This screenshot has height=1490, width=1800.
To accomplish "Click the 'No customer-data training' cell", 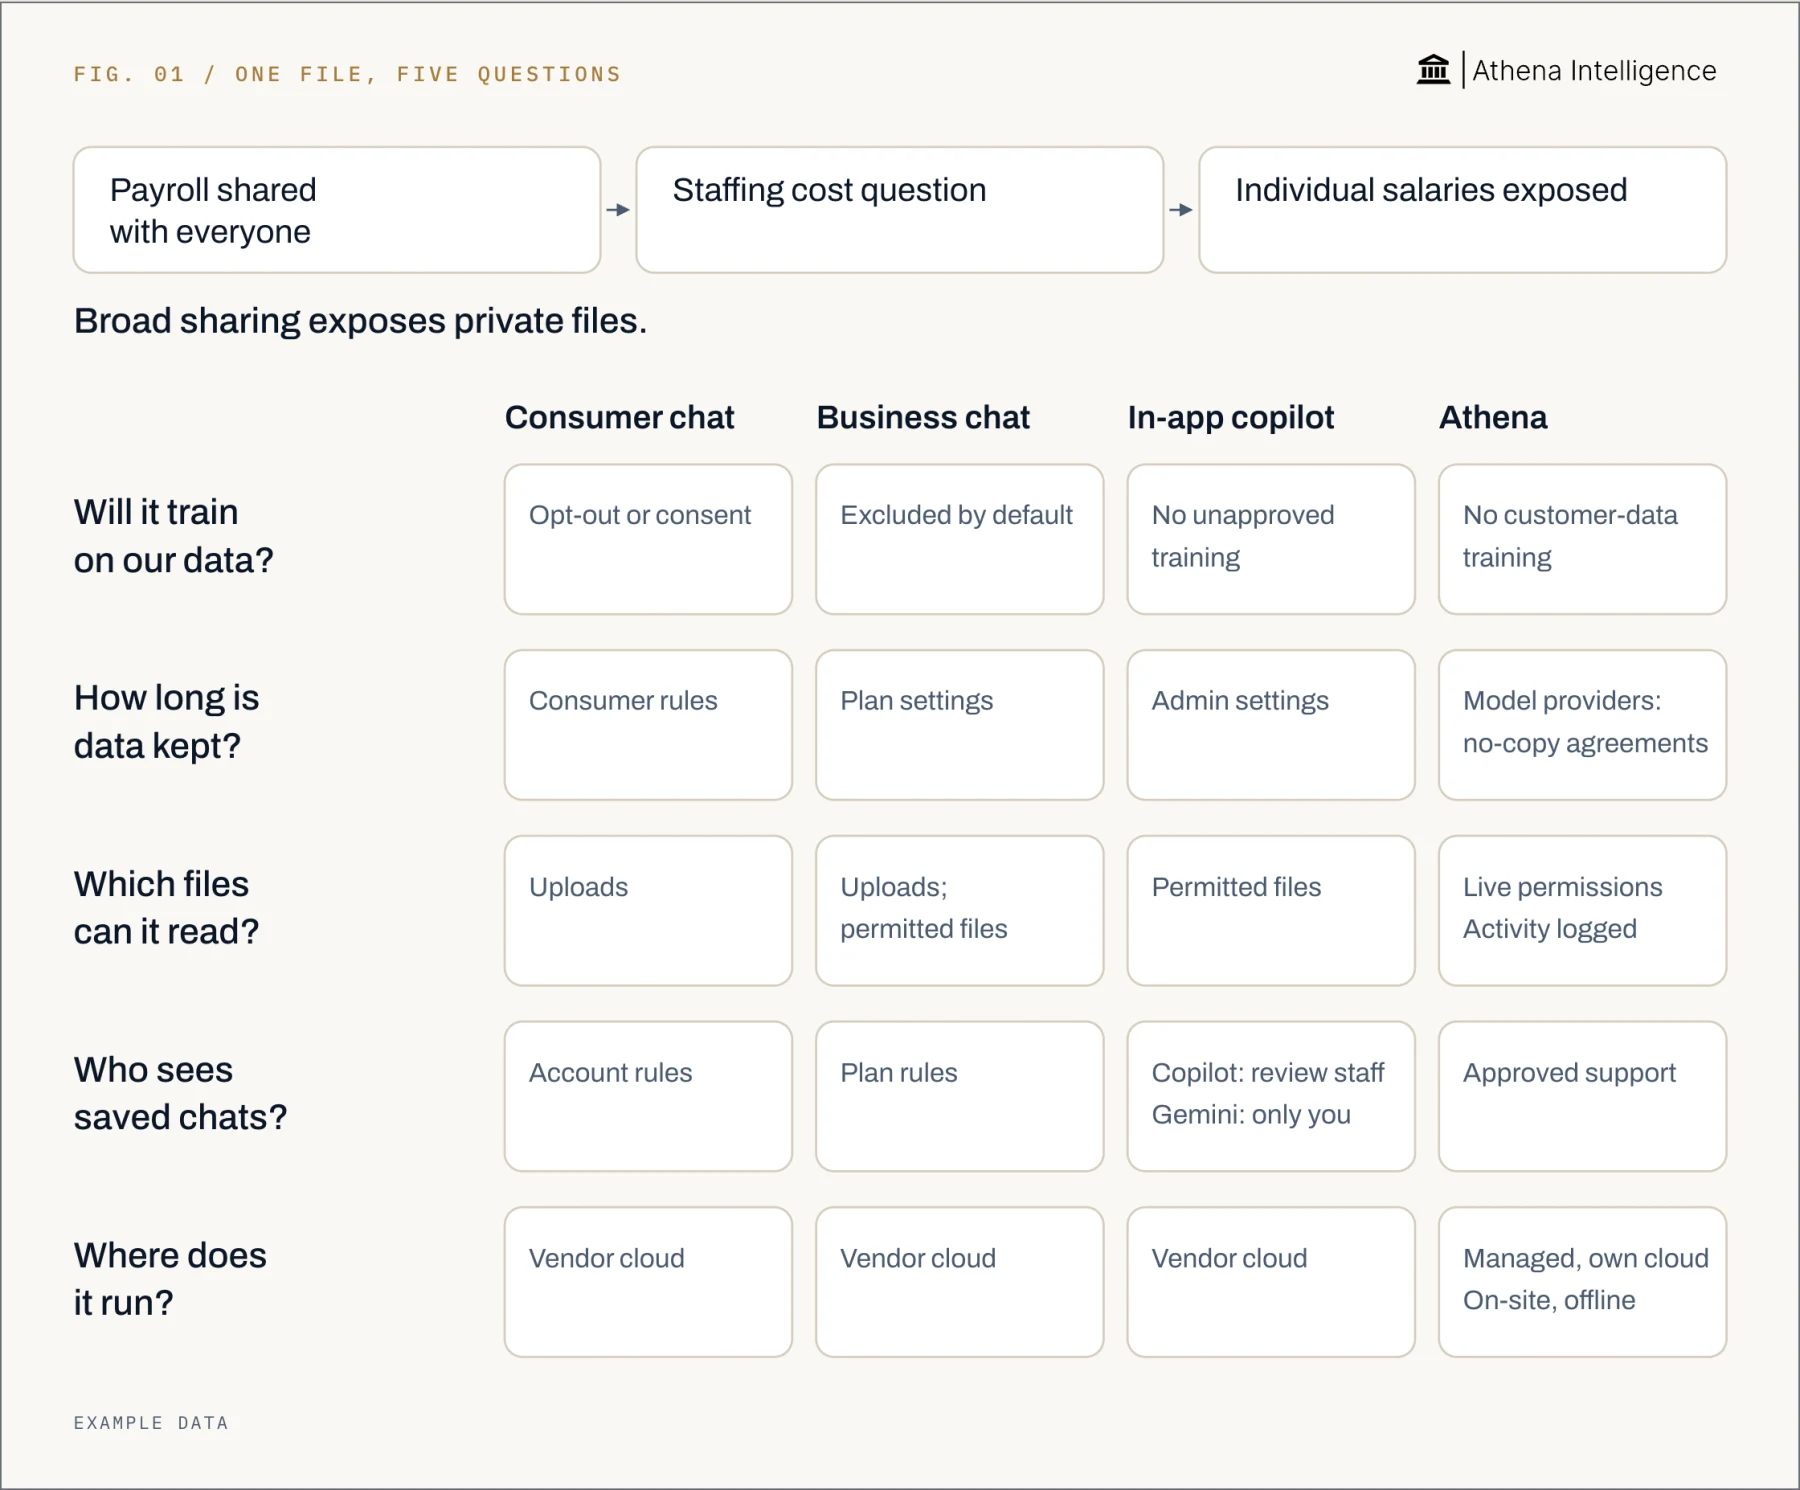I will click(x=1583, y=539).
